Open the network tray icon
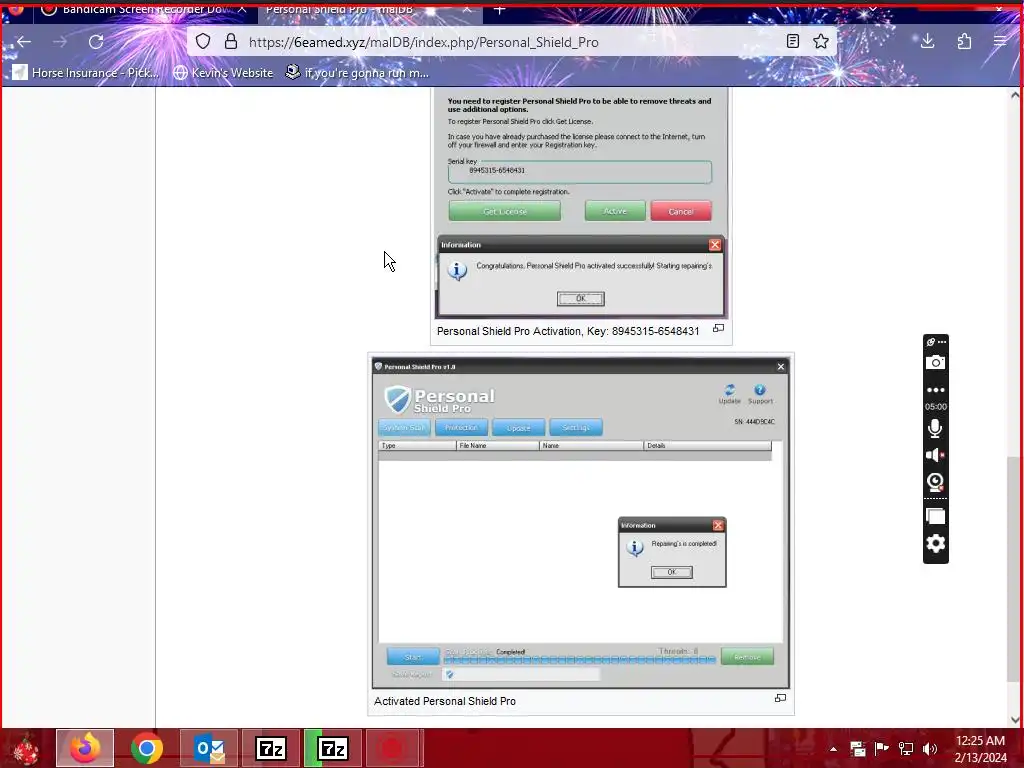The height and width of the screenshot is (768, 1024). [x=906, y=748]
